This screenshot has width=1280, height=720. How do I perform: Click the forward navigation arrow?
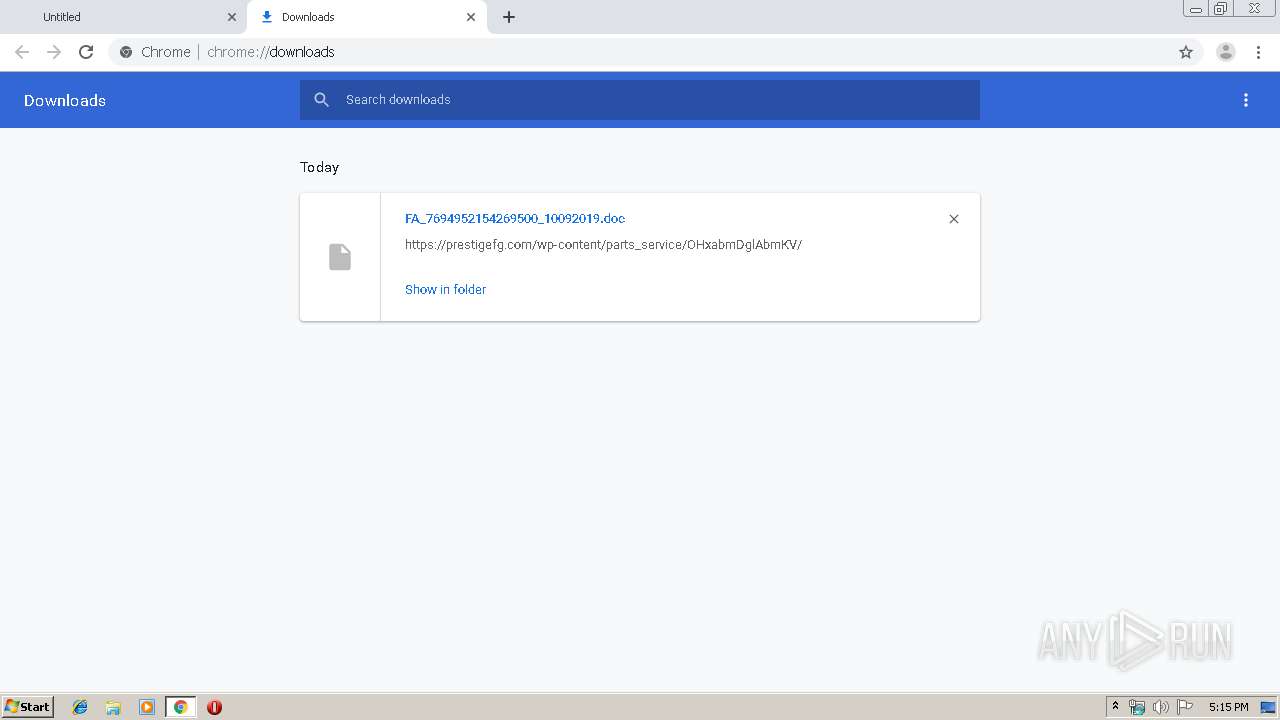click(54, 52)
